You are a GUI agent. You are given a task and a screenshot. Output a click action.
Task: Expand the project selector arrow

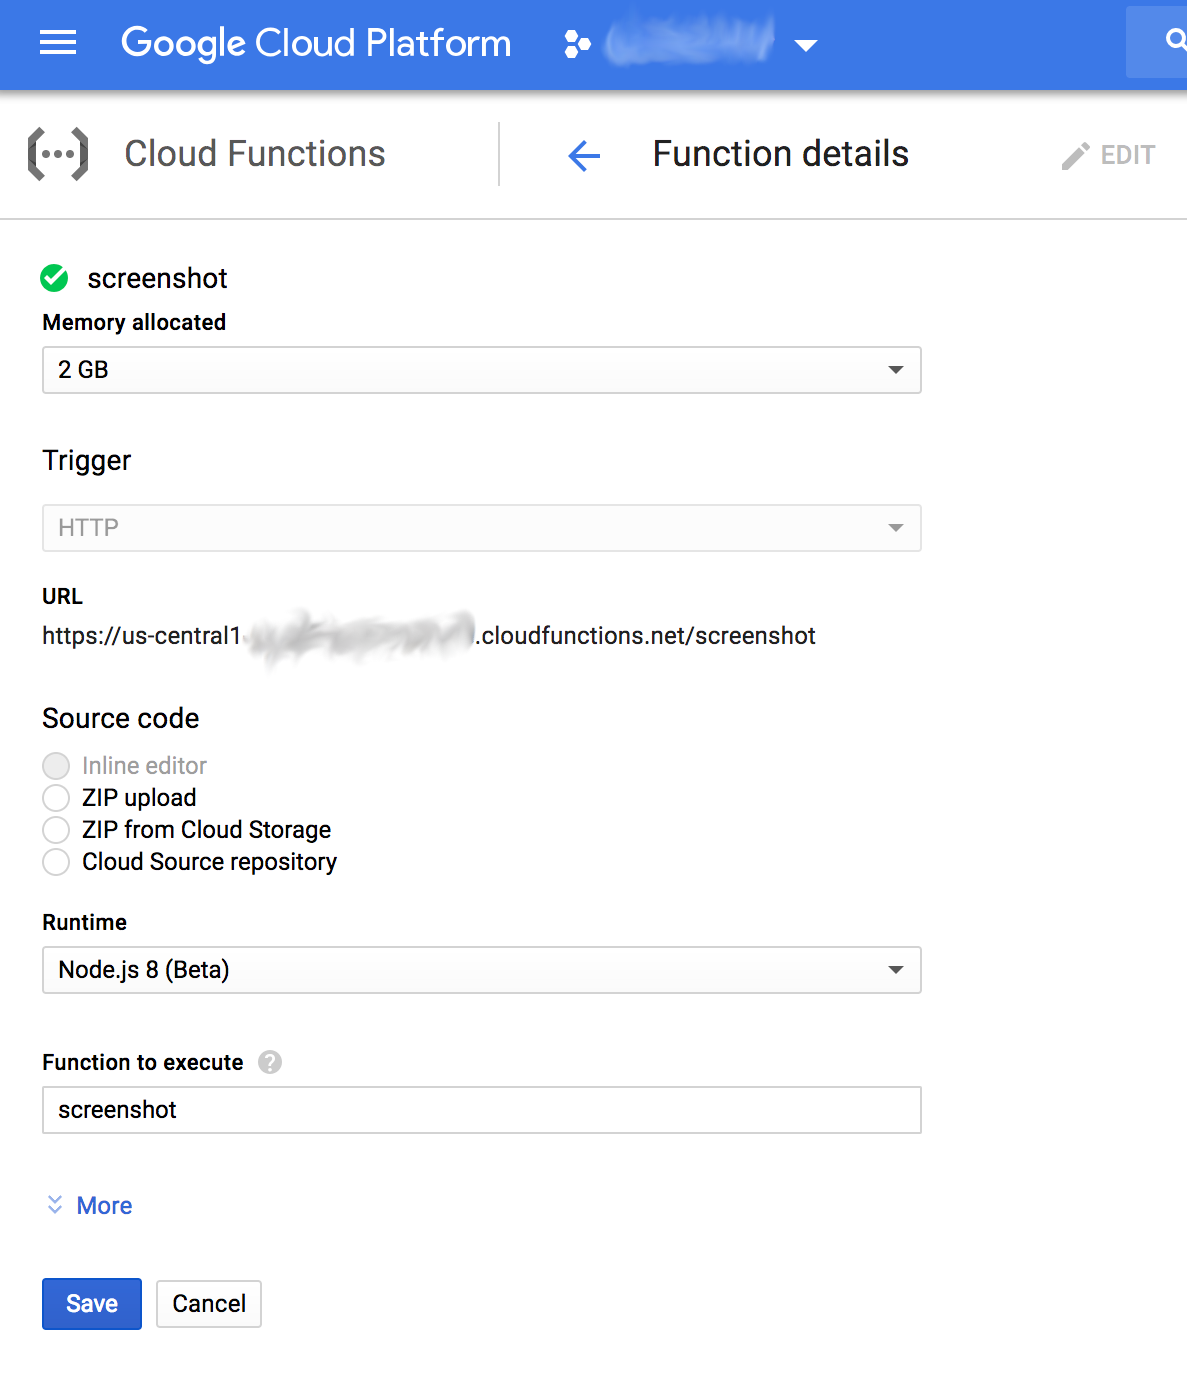point(805,45)
